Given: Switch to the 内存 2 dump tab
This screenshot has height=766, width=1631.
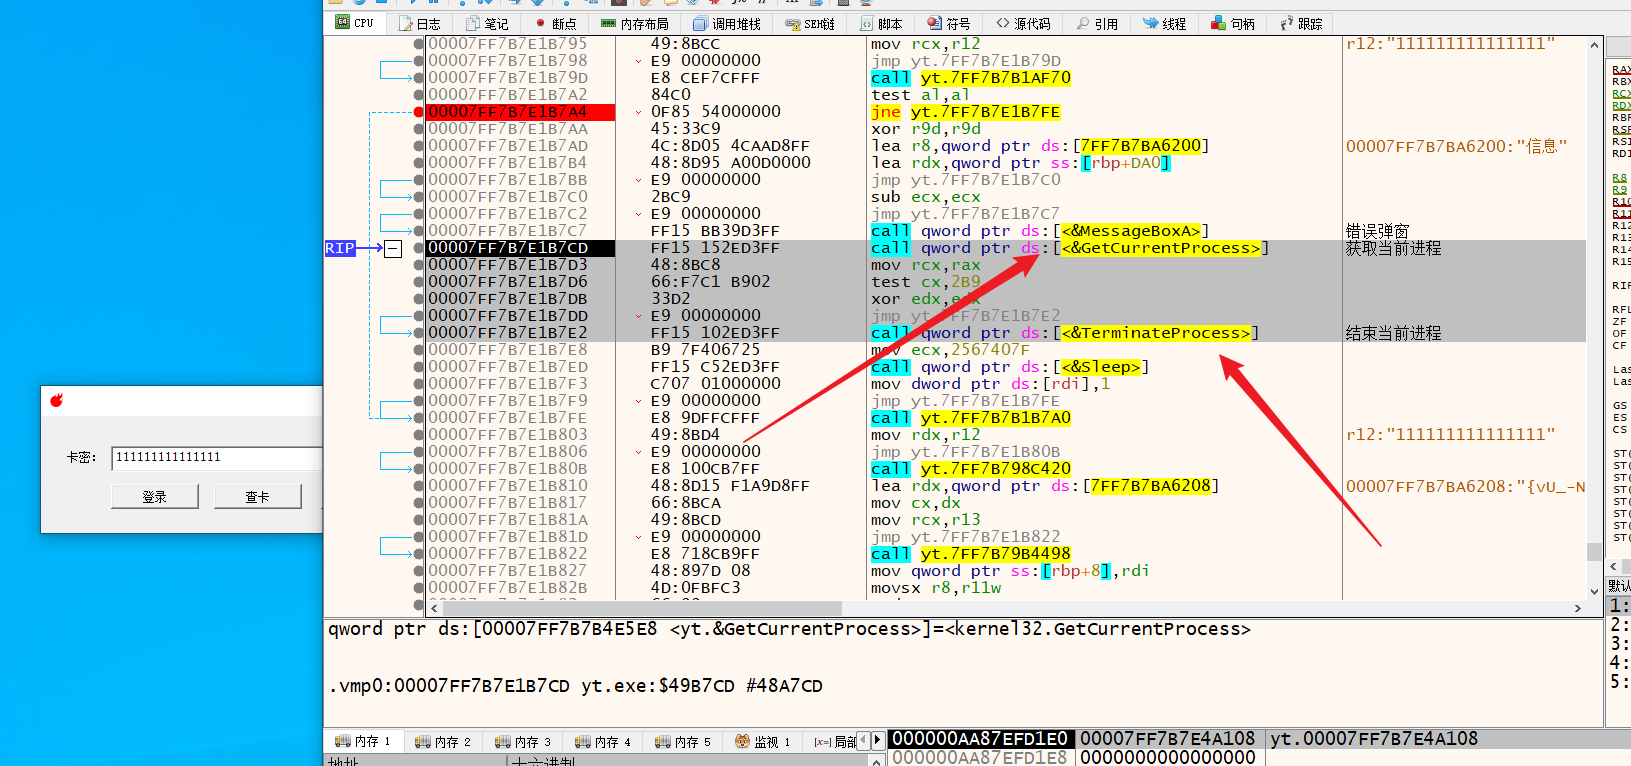Looking at the screenshot, I should tap(443, 742).
